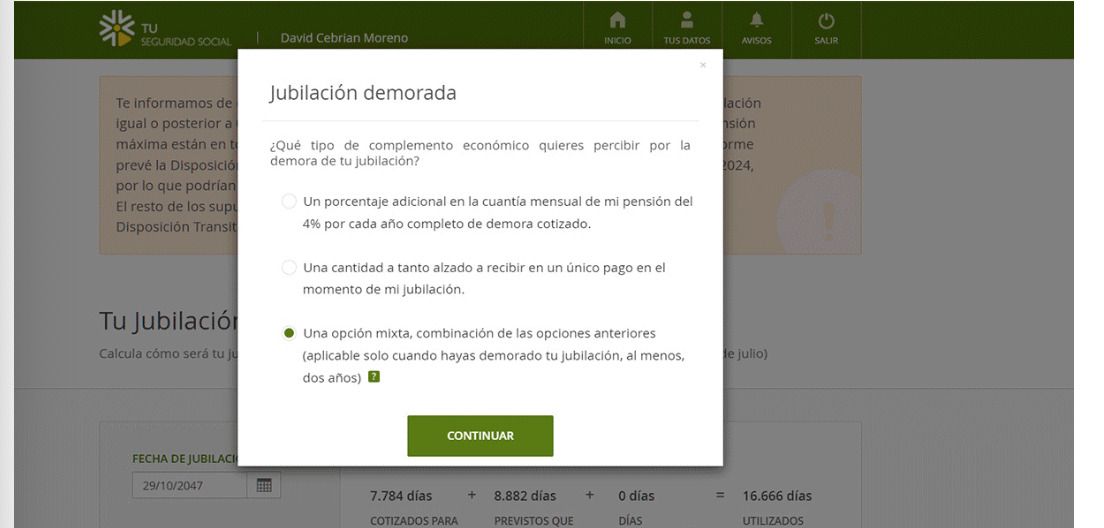Click the 7.784 días value
The height and width of the screenshot is (528, 1104).
click(x=401, y=496)
